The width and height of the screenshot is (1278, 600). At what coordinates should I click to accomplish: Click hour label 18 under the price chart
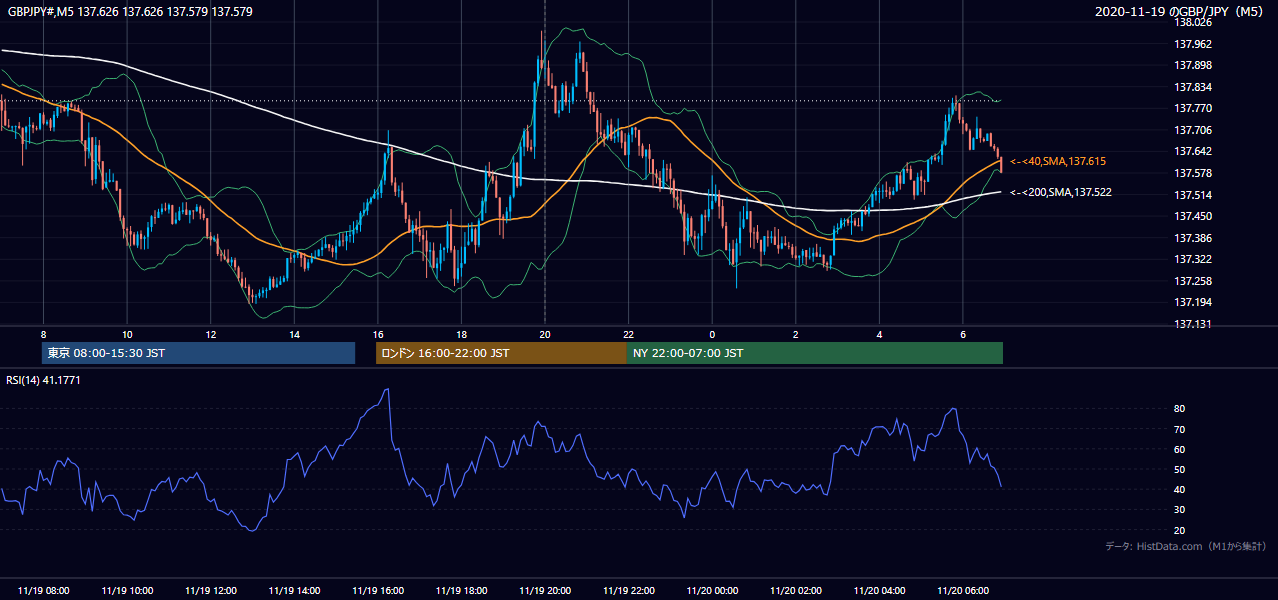(461, 334)
